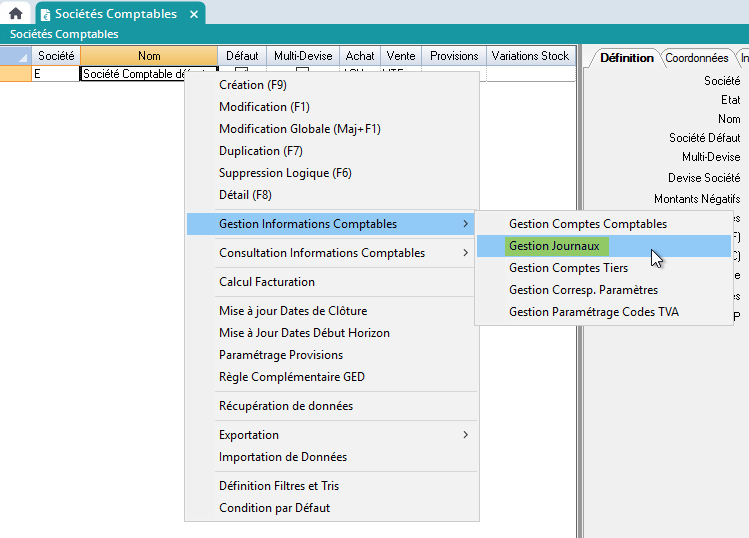Expand the Gestion Informations Comptables submenu arrow
The width and height of the screenshot is (749, 538).
click(x=465, y=224)
